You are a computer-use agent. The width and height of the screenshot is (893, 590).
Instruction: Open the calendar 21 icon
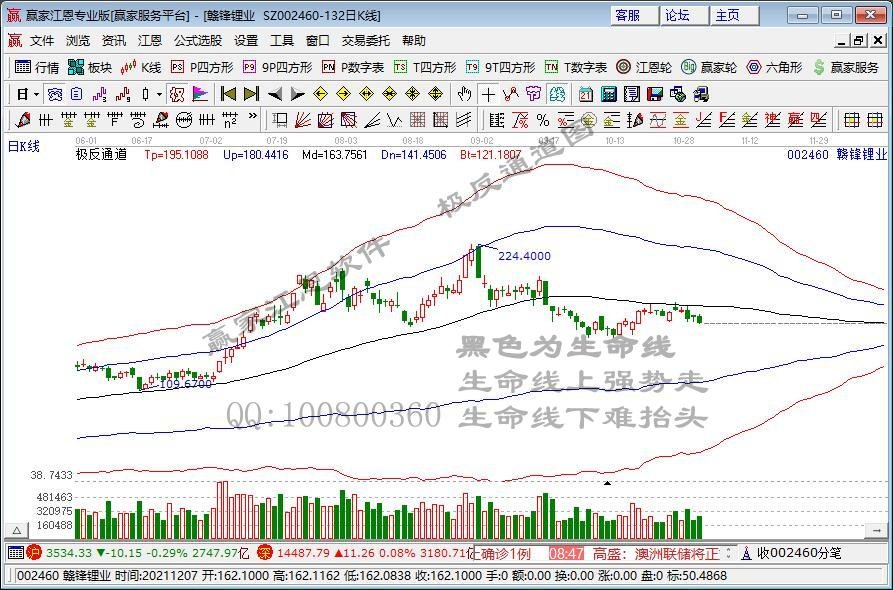tap(585, 94)
